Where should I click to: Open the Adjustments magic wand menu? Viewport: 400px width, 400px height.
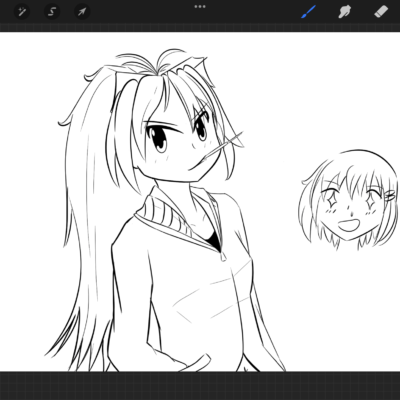22,12
